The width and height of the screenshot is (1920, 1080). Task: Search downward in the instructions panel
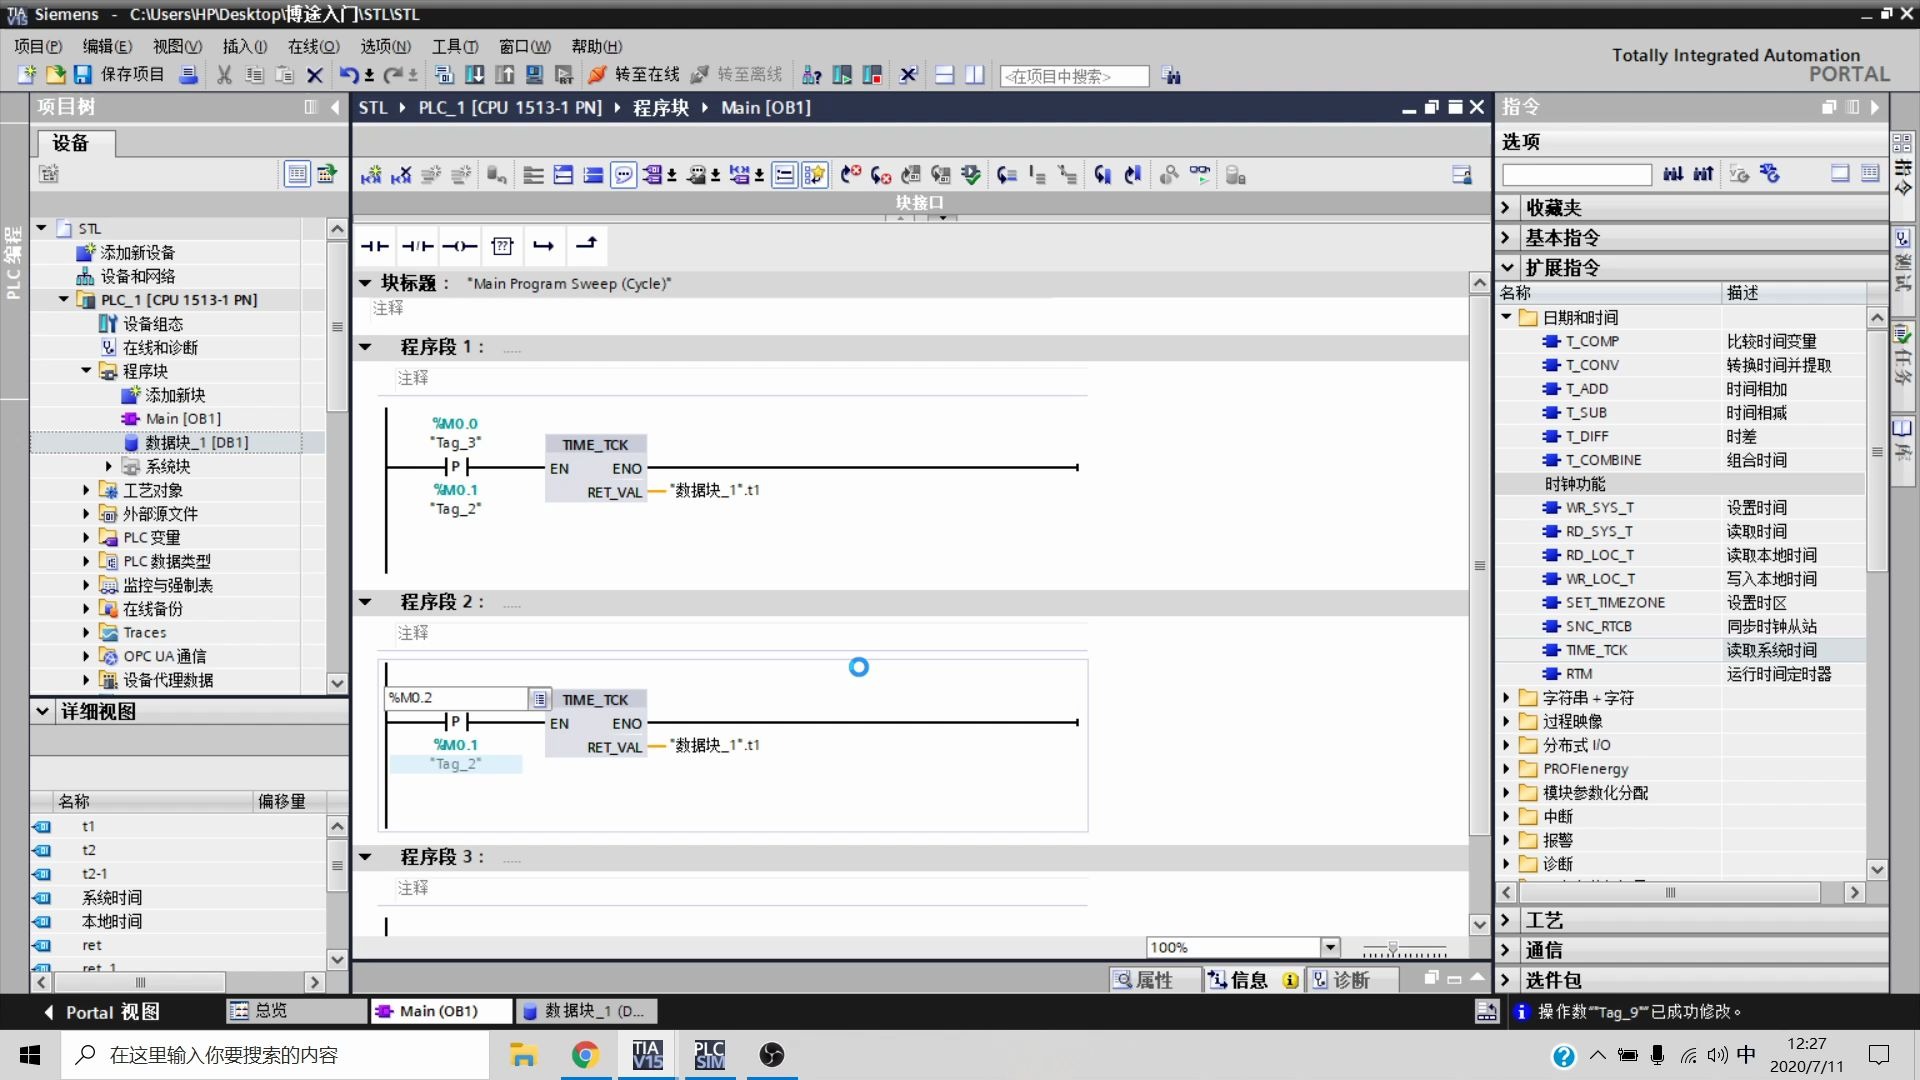[1673, 174]
